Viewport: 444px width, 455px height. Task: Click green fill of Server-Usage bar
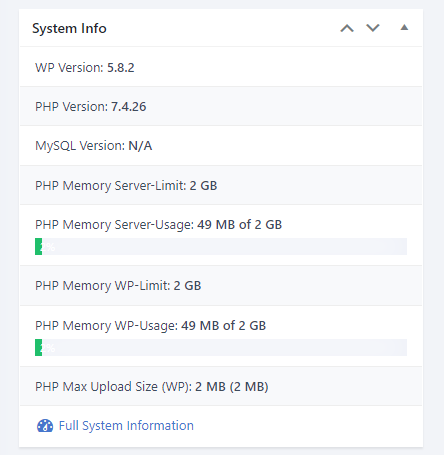(38, 247)
